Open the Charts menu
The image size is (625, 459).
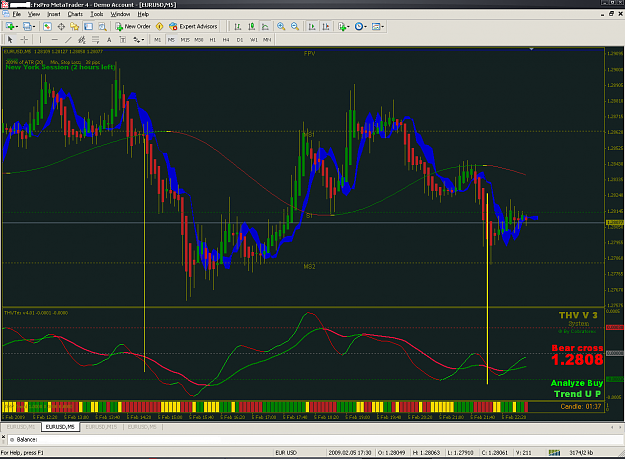click(75, 14)
